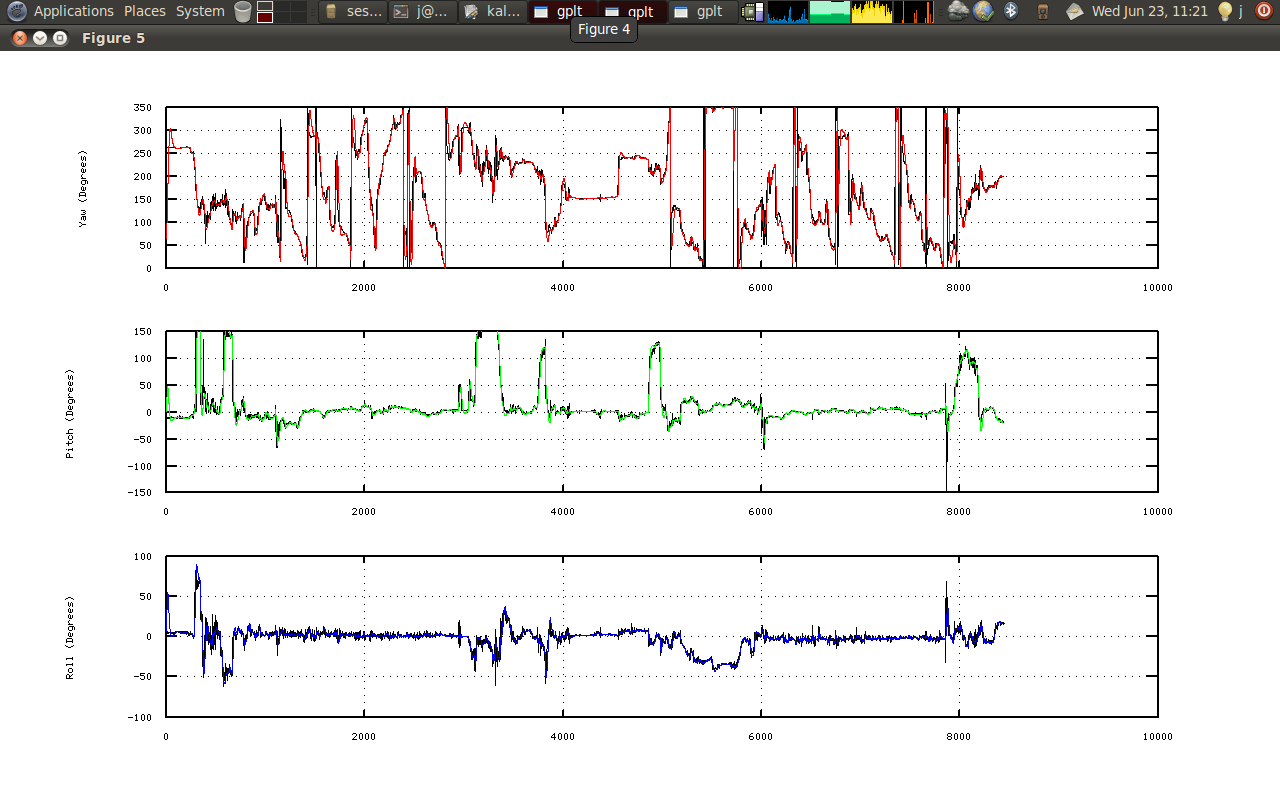The image size is (1280, 800).
Task: Switch to the workspace cell above the red one
Action: coord(265,6)
